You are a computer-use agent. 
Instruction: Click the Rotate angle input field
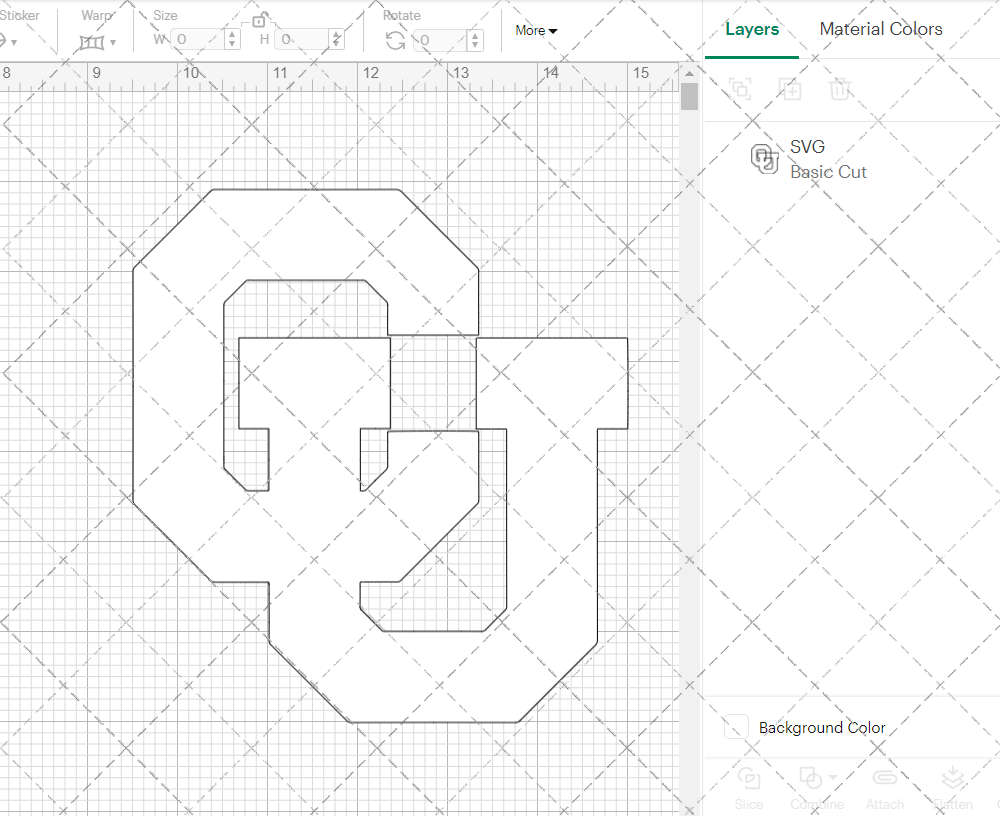441,40
